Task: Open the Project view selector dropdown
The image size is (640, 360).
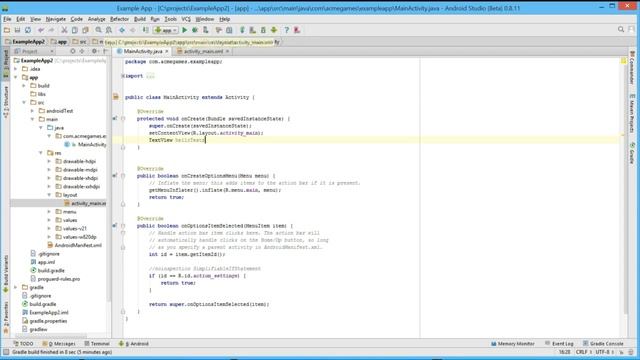Action: tap(33, 51)
